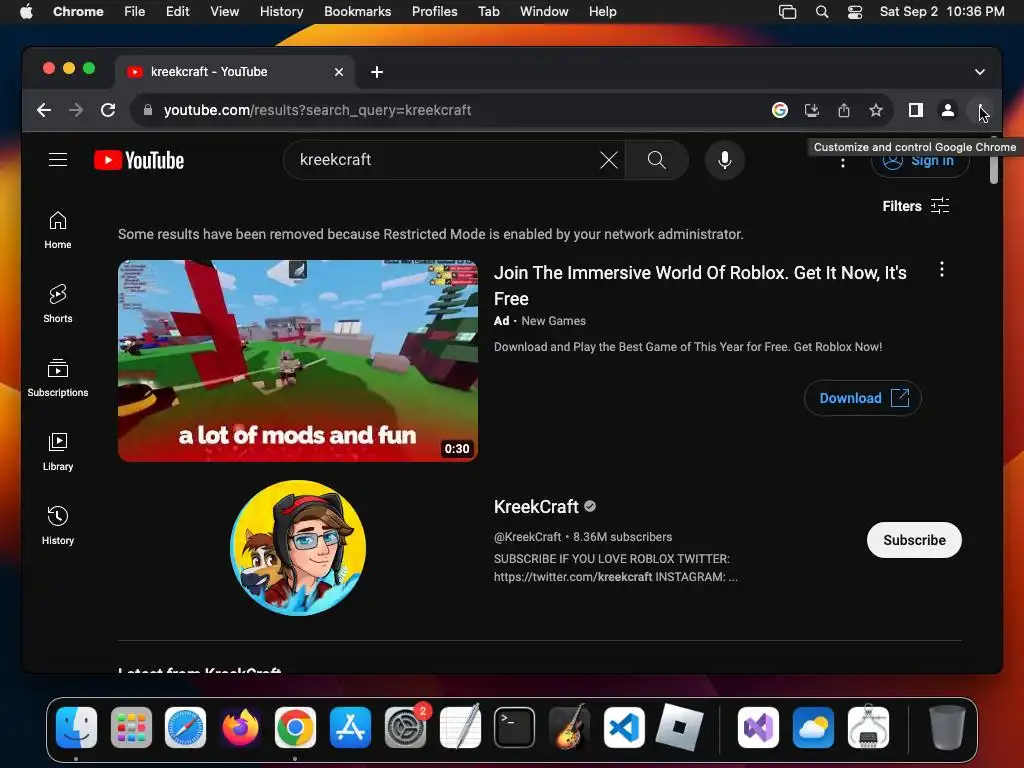Open the Profiles menu
Screen dimensions: 1024x768
434,12
